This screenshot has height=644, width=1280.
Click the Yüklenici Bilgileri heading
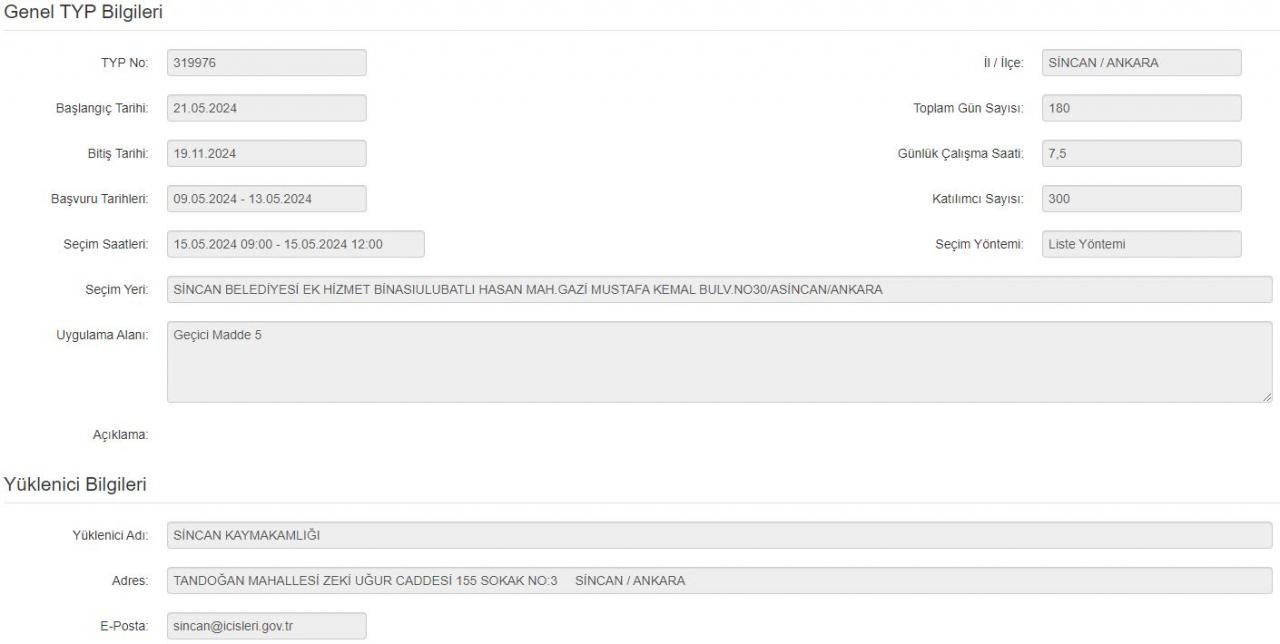[x=76, y=485]
